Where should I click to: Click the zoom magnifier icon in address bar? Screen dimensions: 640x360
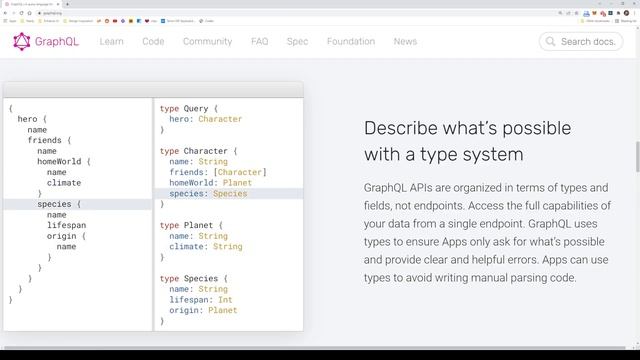(560, 13)
